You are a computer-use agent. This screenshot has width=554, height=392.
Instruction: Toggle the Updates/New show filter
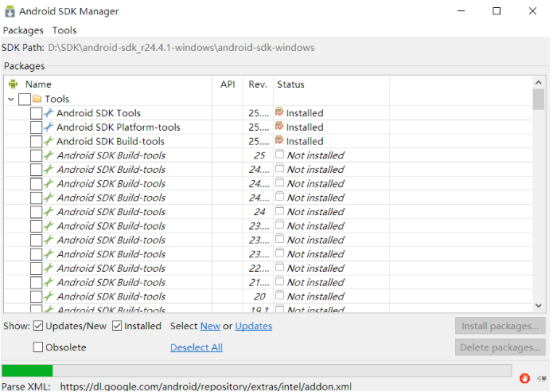tap(38, 326)
